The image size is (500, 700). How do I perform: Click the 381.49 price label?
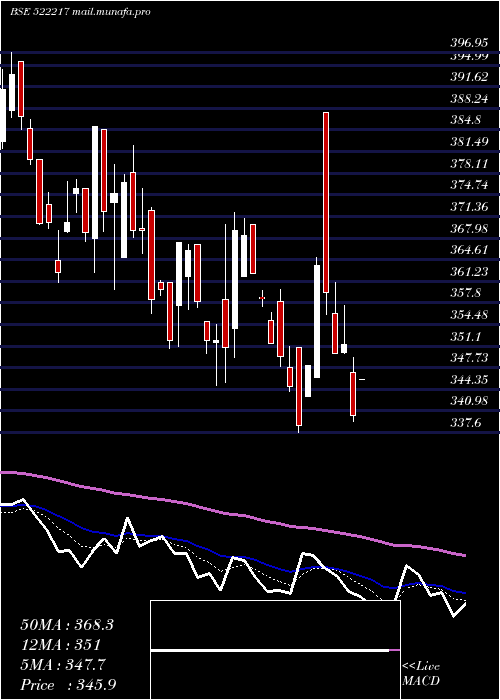[x=469, y=142]
